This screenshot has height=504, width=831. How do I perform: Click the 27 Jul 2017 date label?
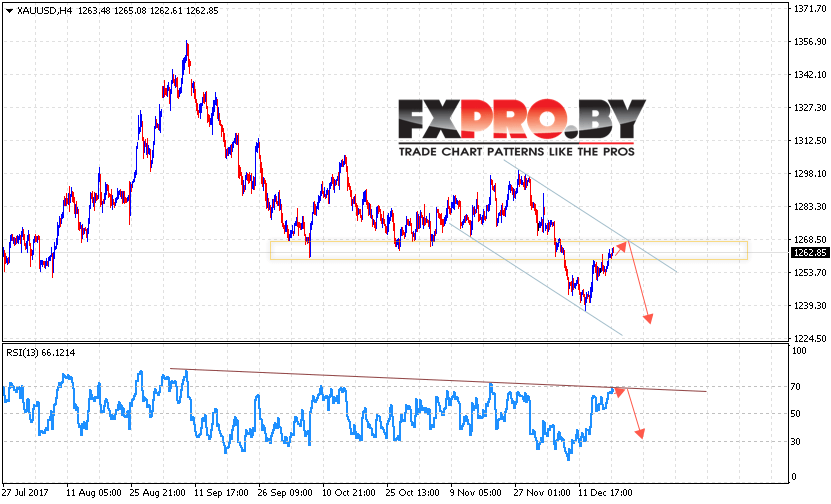25,492
